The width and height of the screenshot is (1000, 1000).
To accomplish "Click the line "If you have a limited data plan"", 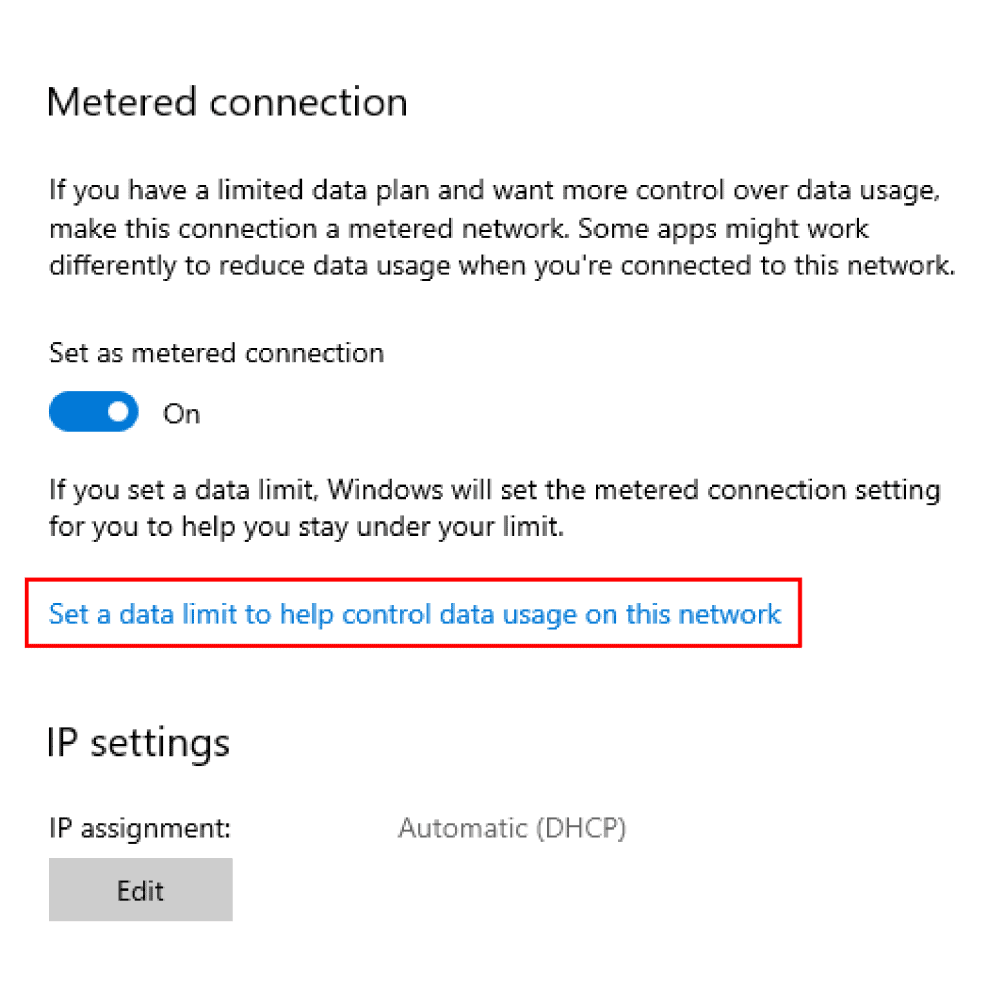I will click(495, 191).
